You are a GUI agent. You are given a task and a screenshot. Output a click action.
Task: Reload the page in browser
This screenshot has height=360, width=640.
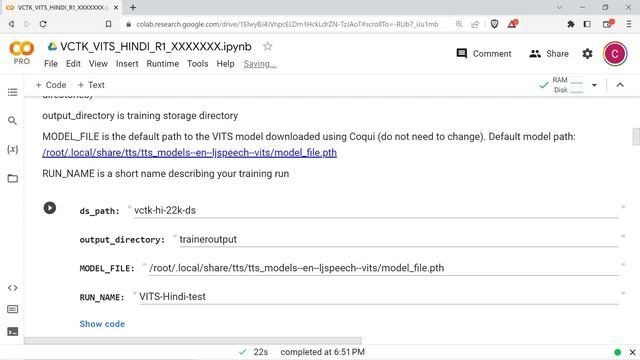point(43,24)
